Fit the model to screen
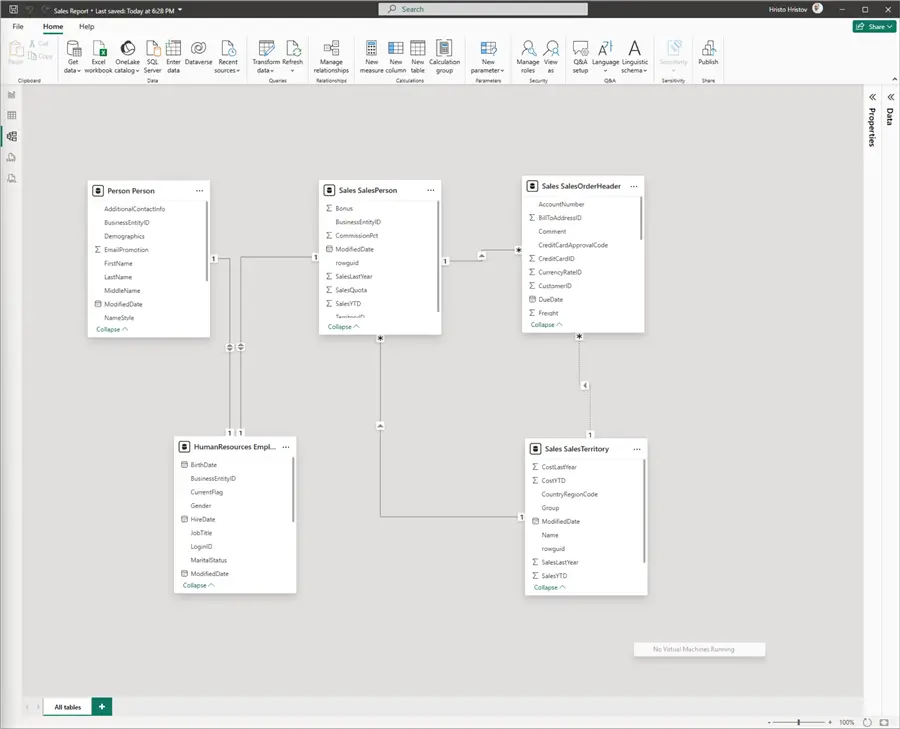The height and width of the screenshot is (729, 900). 885,722
